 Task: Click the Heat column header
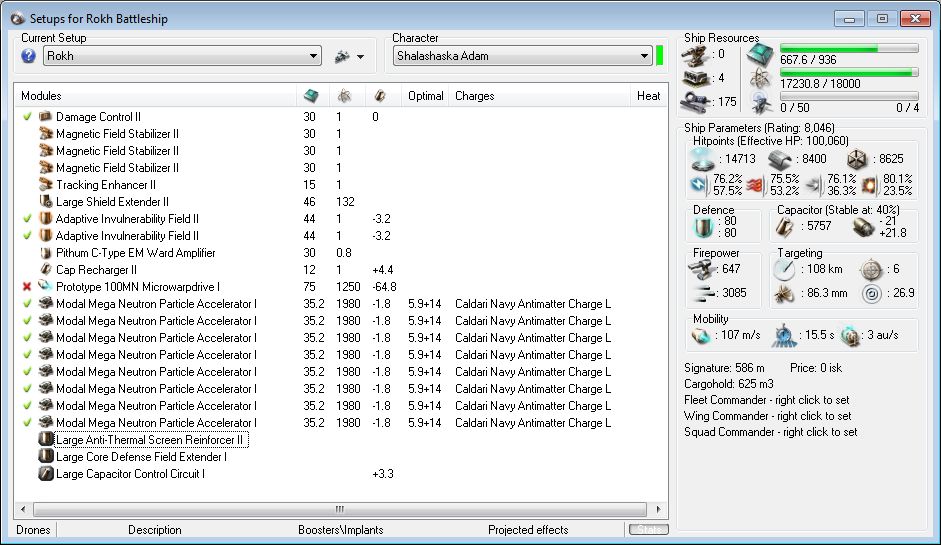tap(648, 96)
